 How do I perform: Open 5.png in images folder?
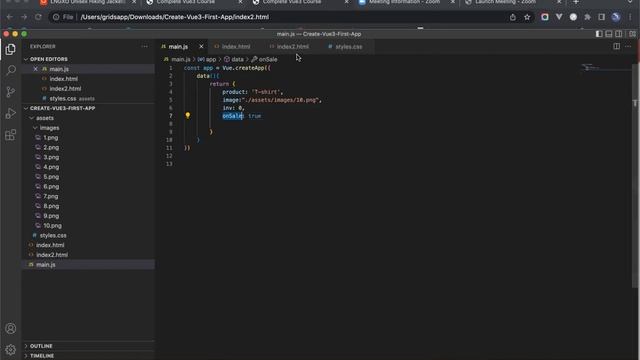[x=51, y=177]
